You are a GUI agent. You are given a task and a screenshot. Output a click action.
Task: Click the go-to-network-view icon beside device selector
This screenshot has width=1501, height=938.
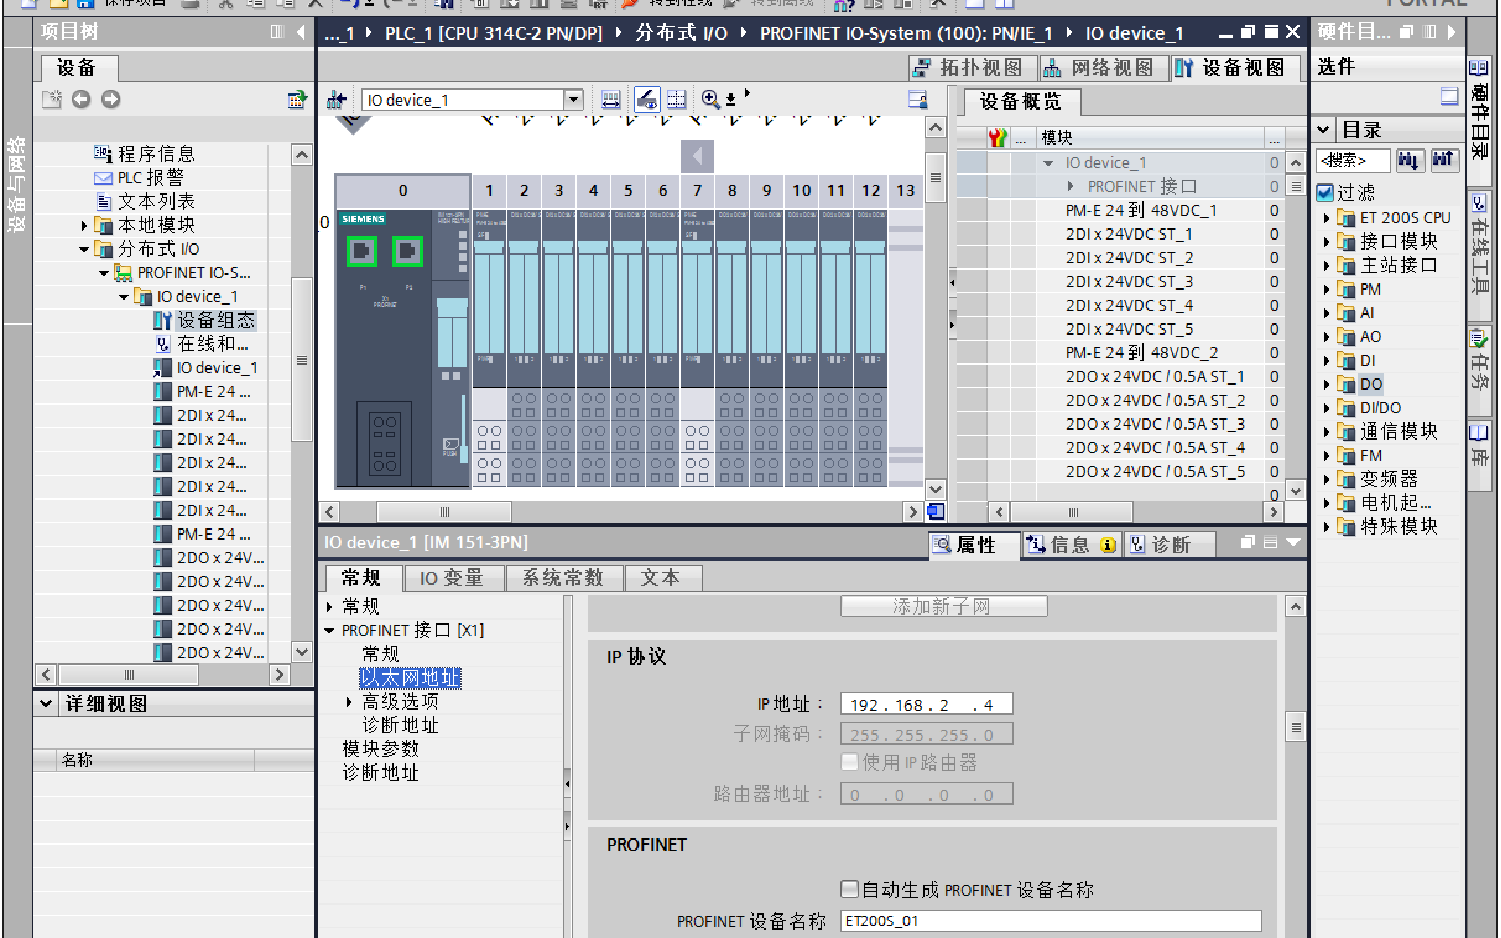[x=337, y=100]
